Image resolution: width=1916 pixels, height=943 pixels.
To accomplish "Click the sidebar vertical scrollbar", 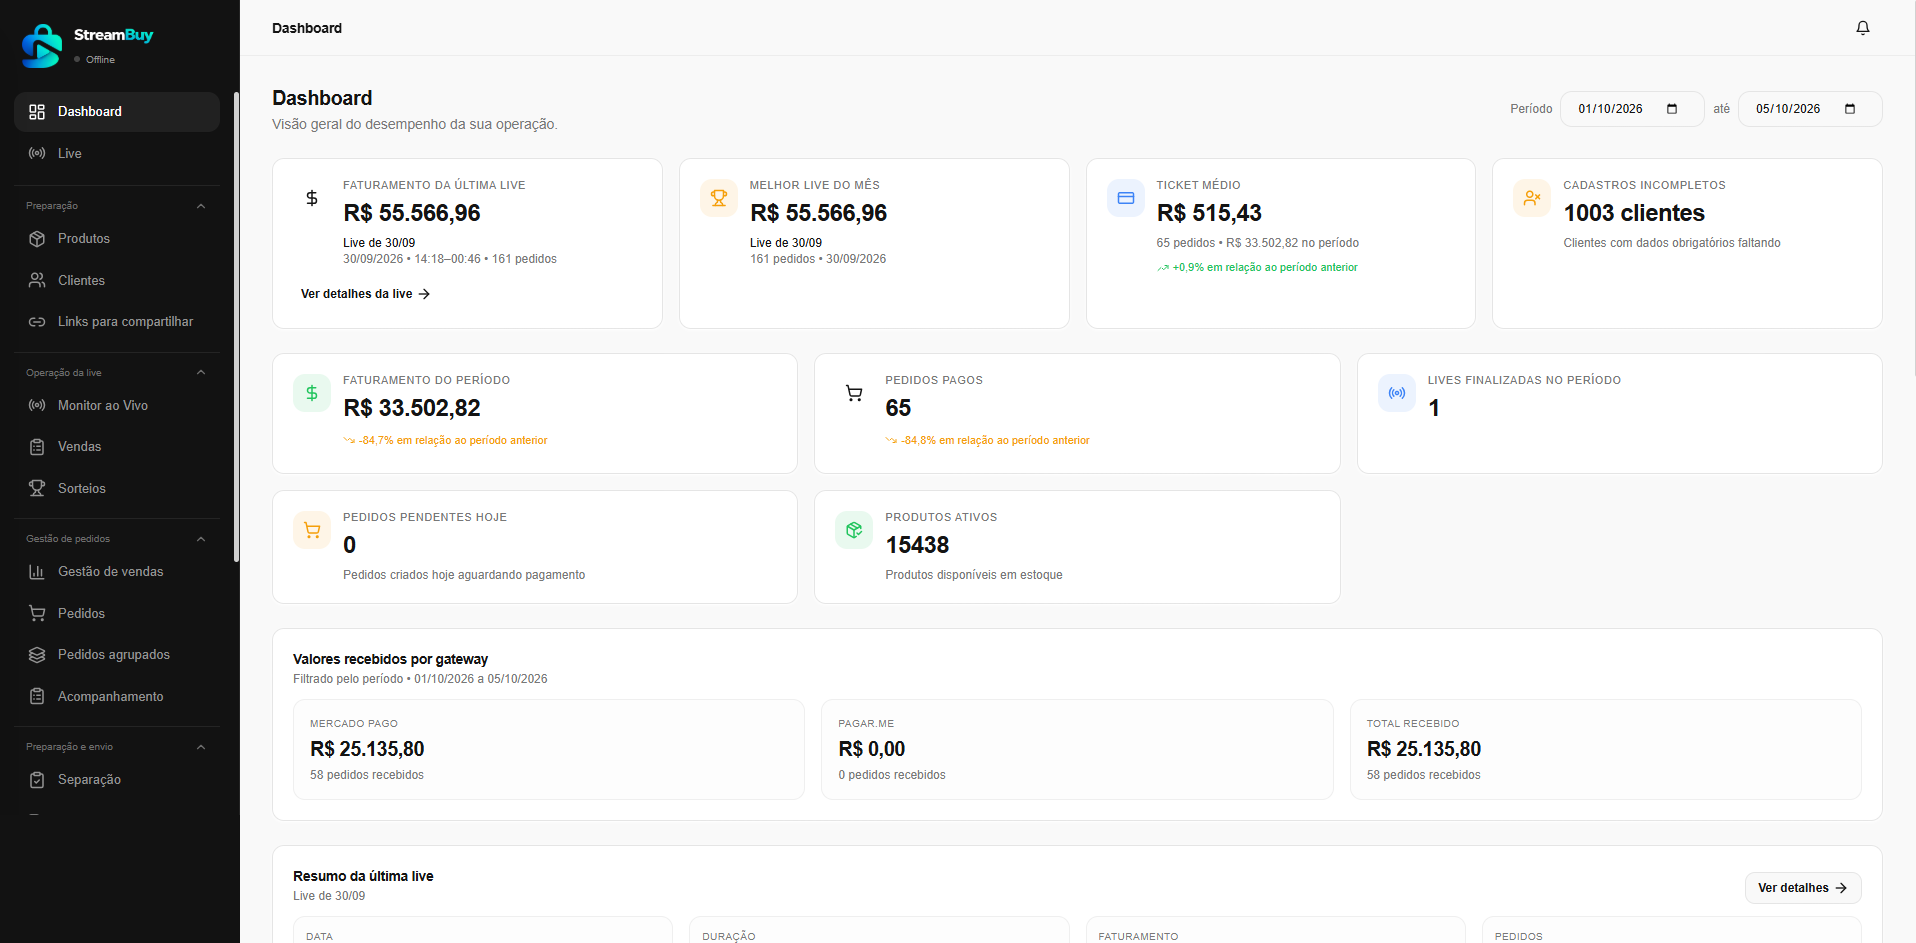I will coord(236,327).
